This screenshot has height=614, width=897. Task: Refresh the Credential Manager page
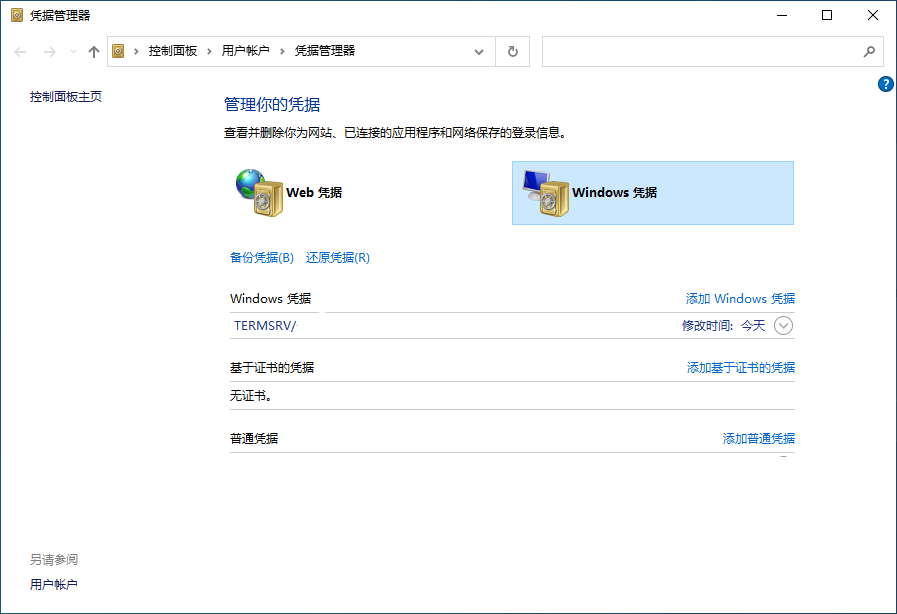(513, 52)
